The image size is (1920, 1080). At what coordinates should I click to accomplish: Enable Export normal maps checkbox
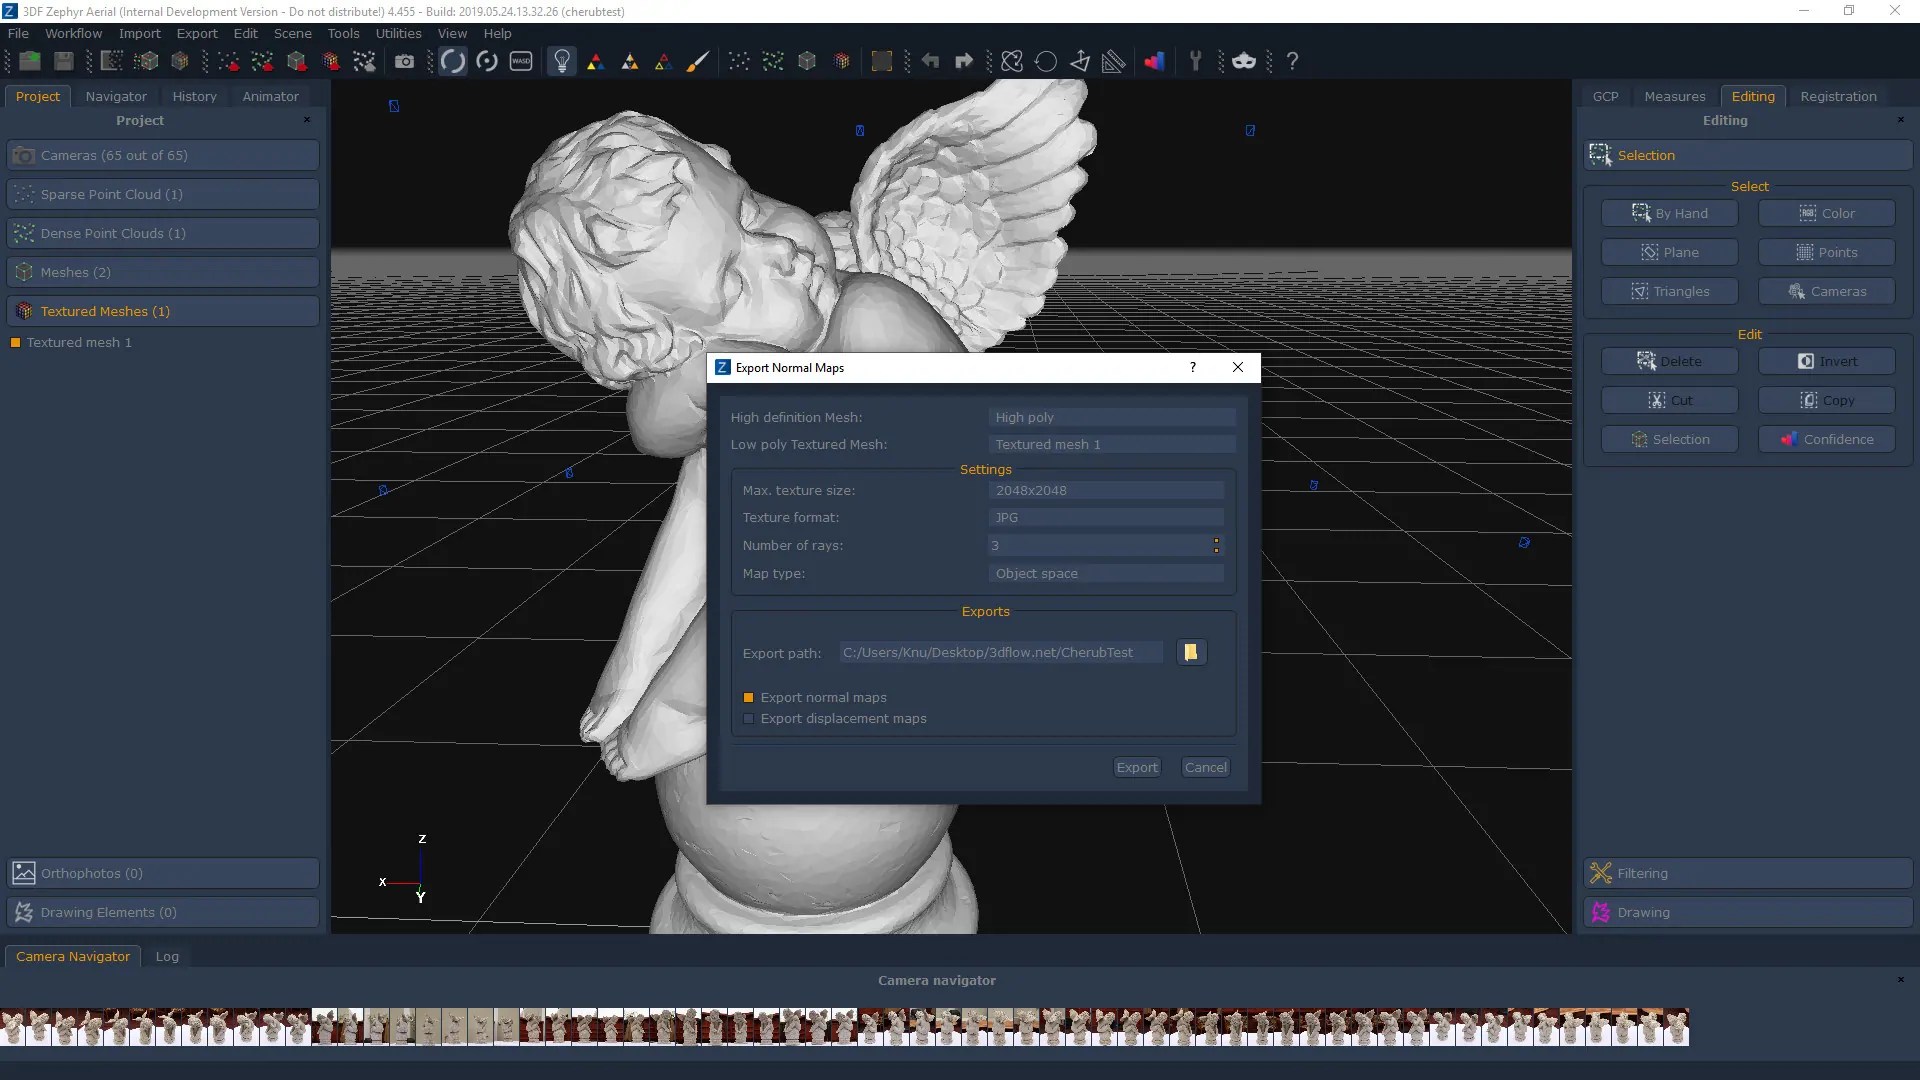(748, 698)
